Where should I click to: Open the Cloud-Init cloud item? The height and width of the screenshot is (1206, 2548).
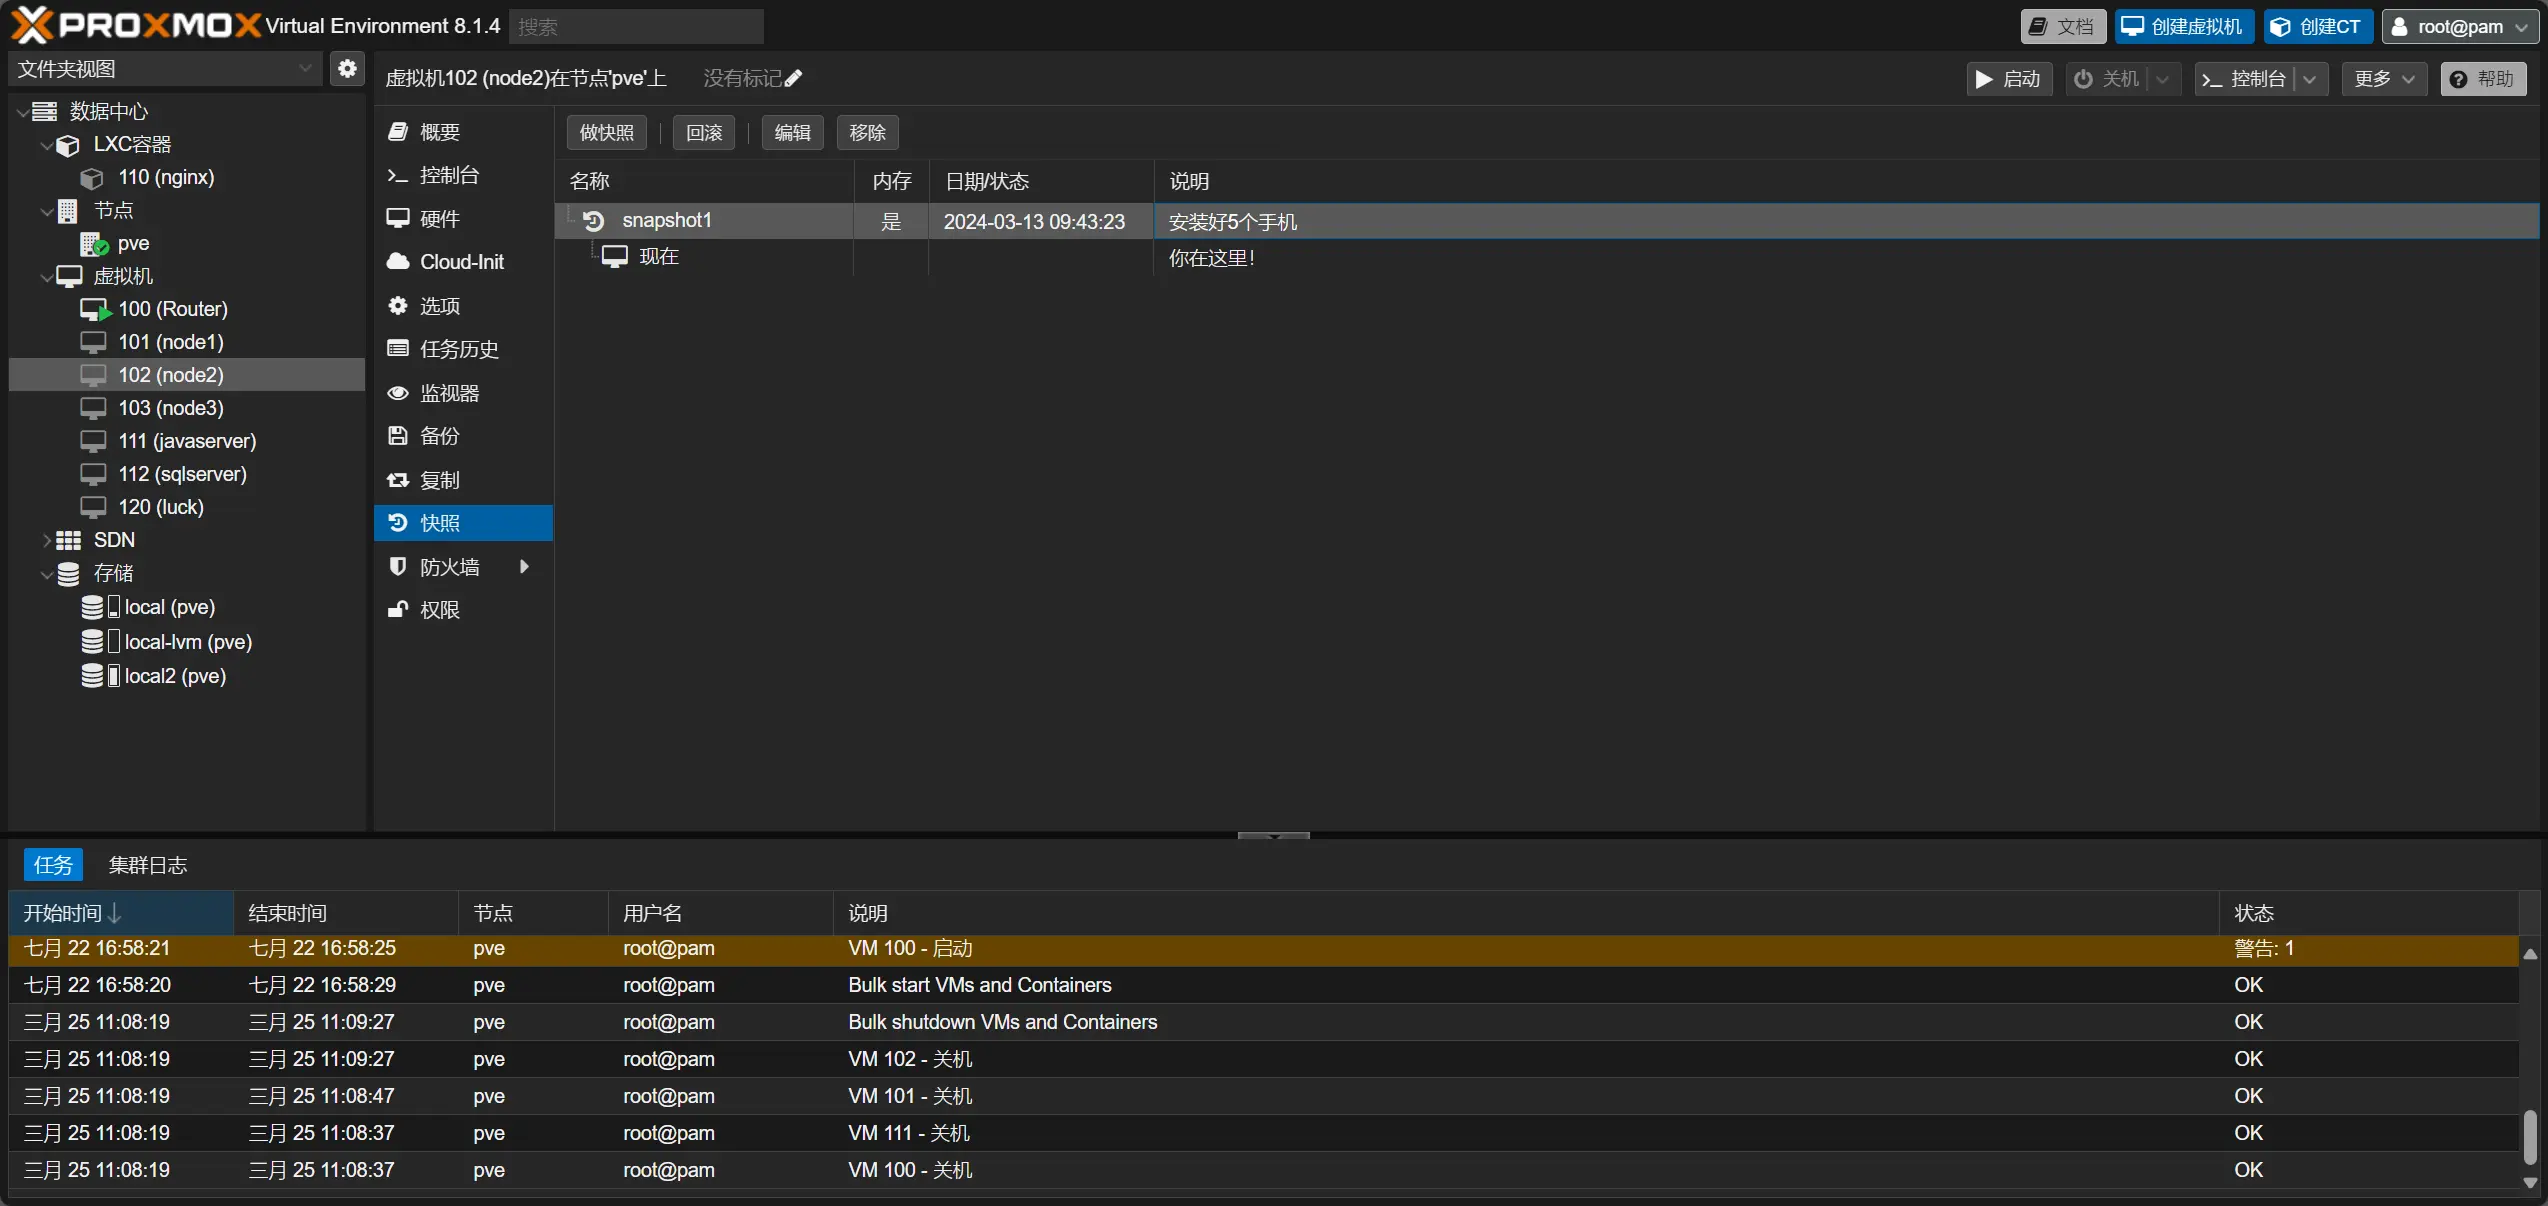pos(461,262)
